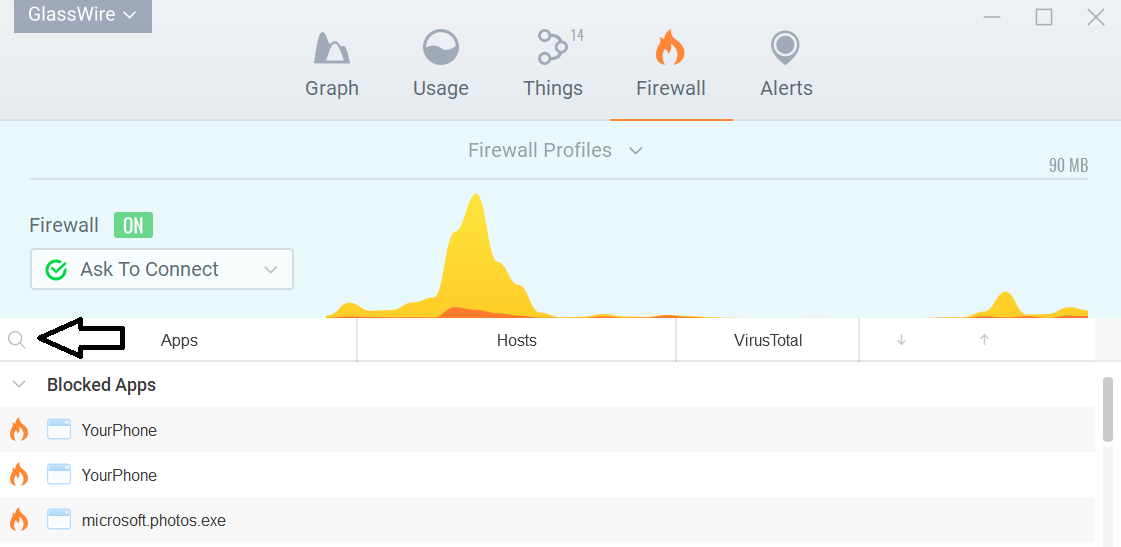Unblock first YourPhone via flame icon
The width and height of the screenshot is (1121, 547).
19,430
